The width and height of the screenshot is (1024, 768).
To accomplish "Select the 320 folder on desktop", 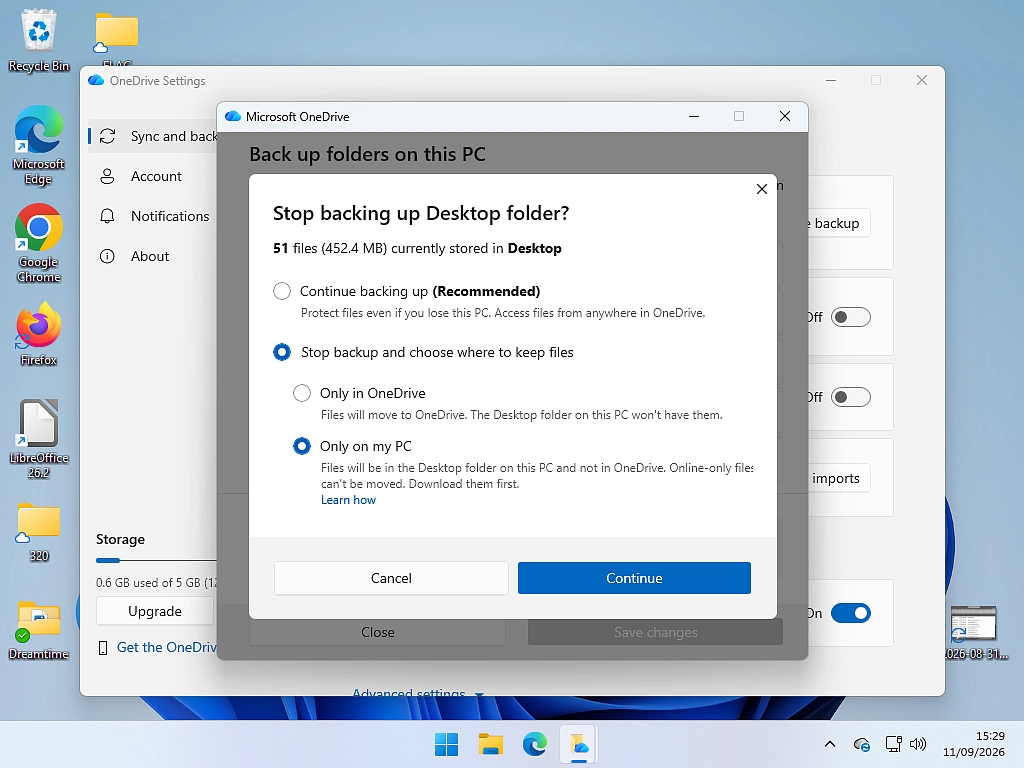I will point(39,532).
